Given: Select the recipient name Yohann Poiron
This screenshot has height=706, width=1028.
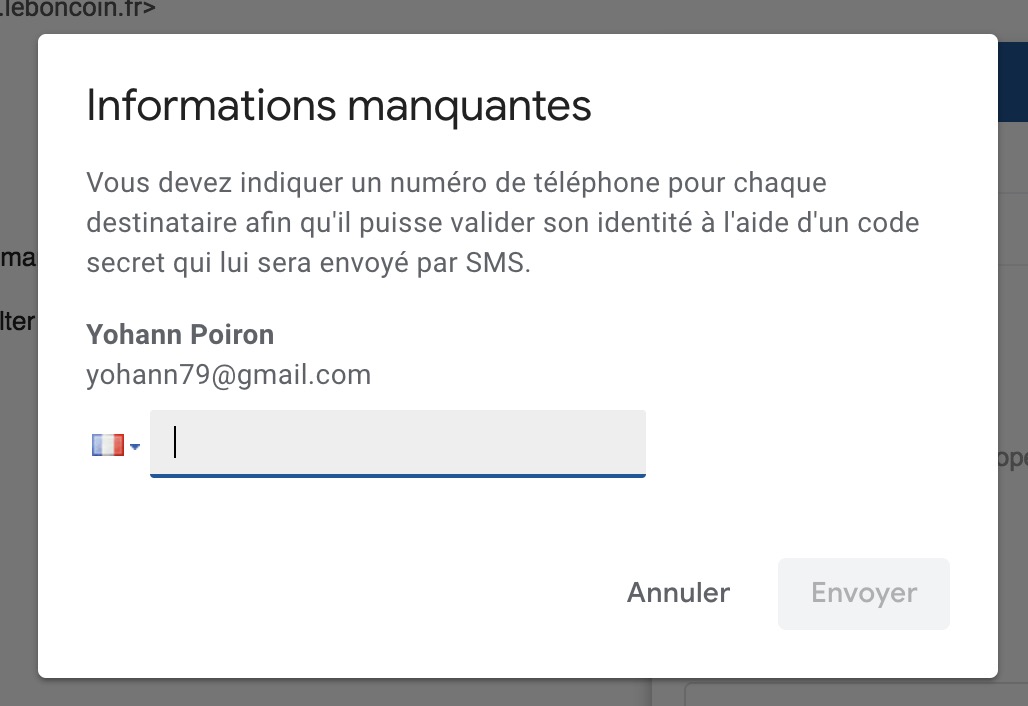Looking at the screenshot, I should (180, 334).
